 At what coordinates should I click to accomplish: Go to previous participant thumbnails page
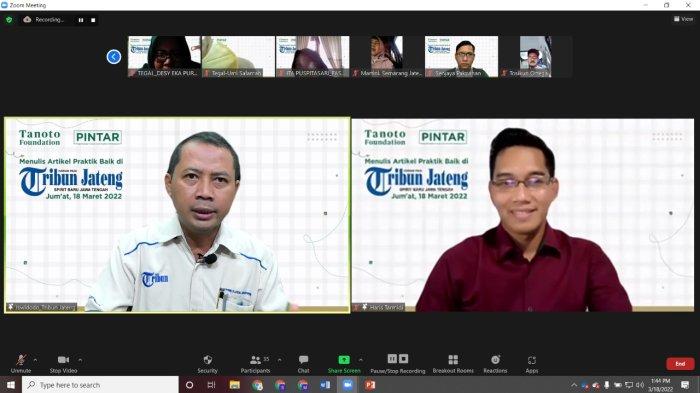click(x=114, y=57)
